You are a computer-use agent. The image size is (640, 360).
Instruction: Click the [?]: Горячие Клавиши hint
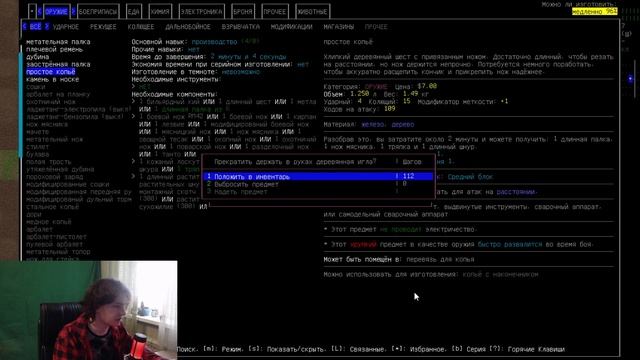point(527,349)
